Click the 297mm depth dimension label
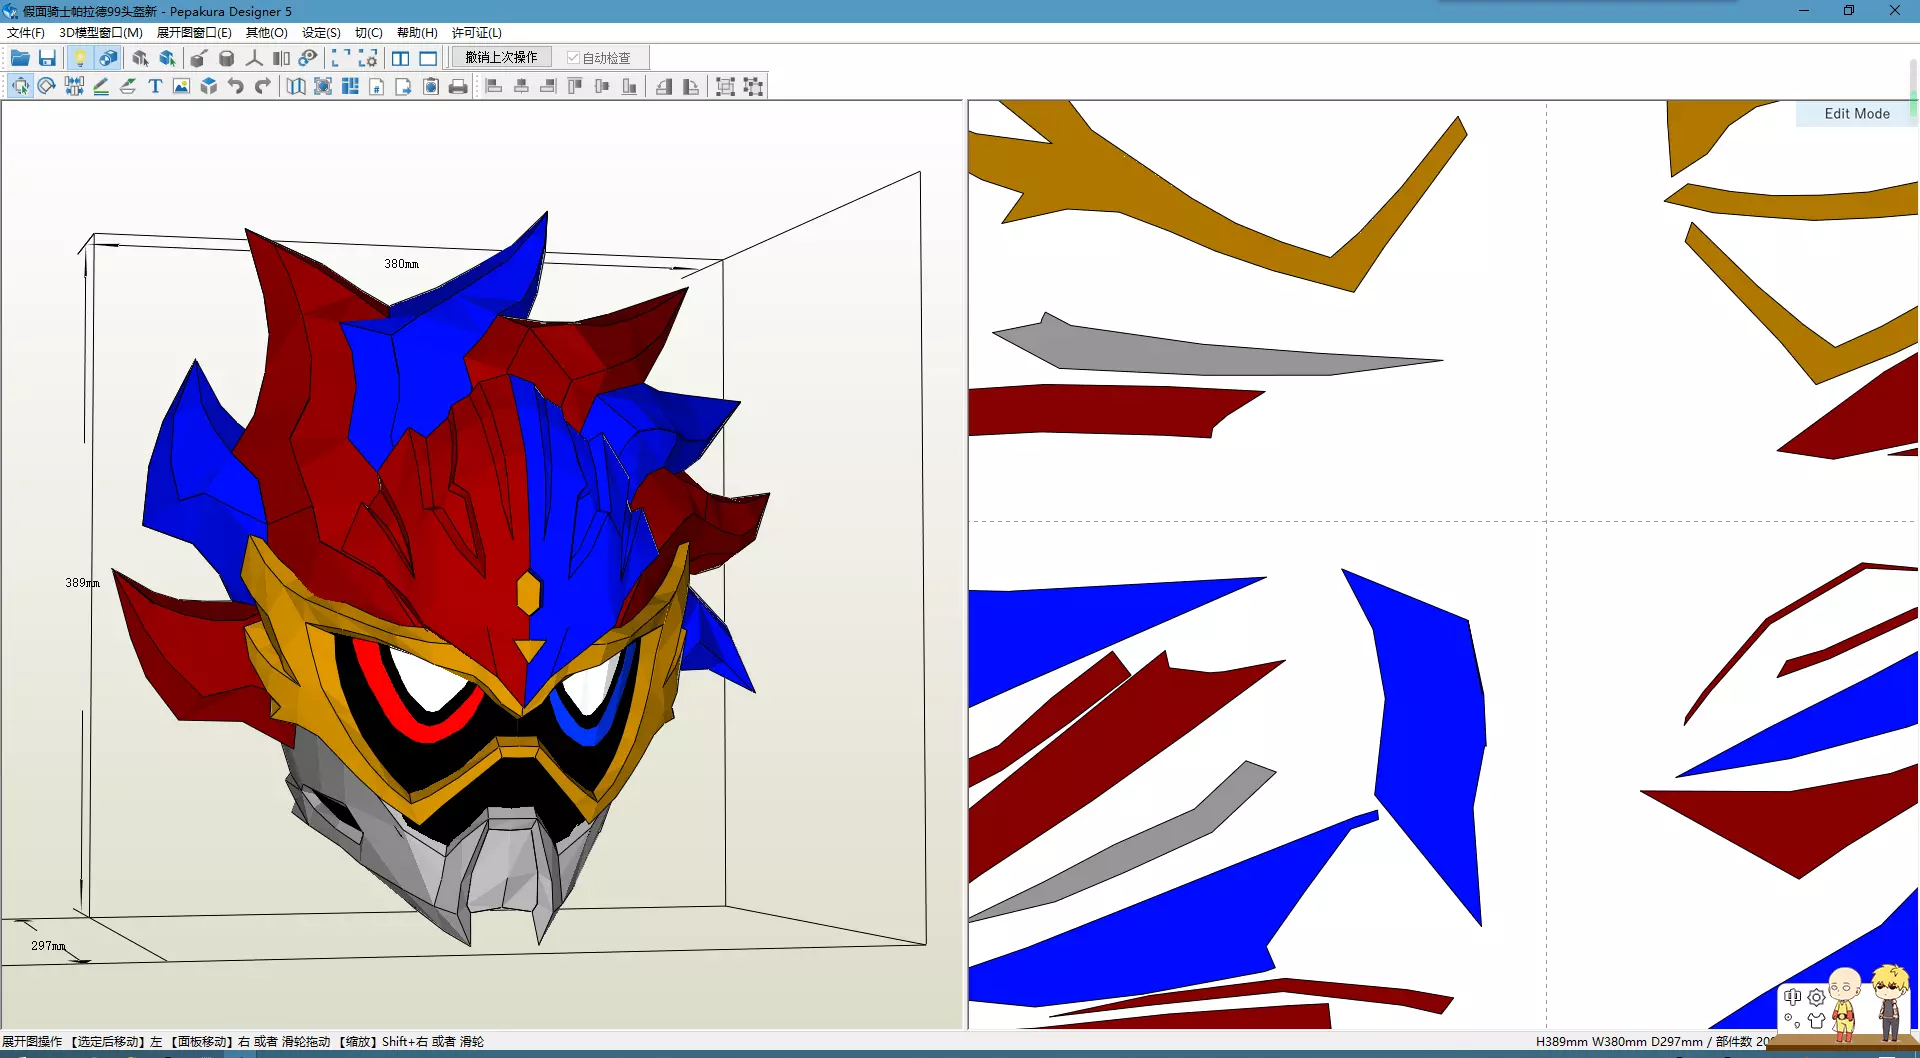The image size is (1920, 1058). [48, 946]
